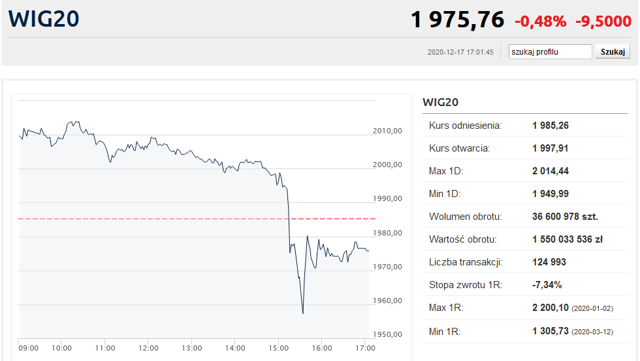Screen dimensions: 640x361
Task: Click the Max 1D value 2 014,44
Action: (550, 171)
